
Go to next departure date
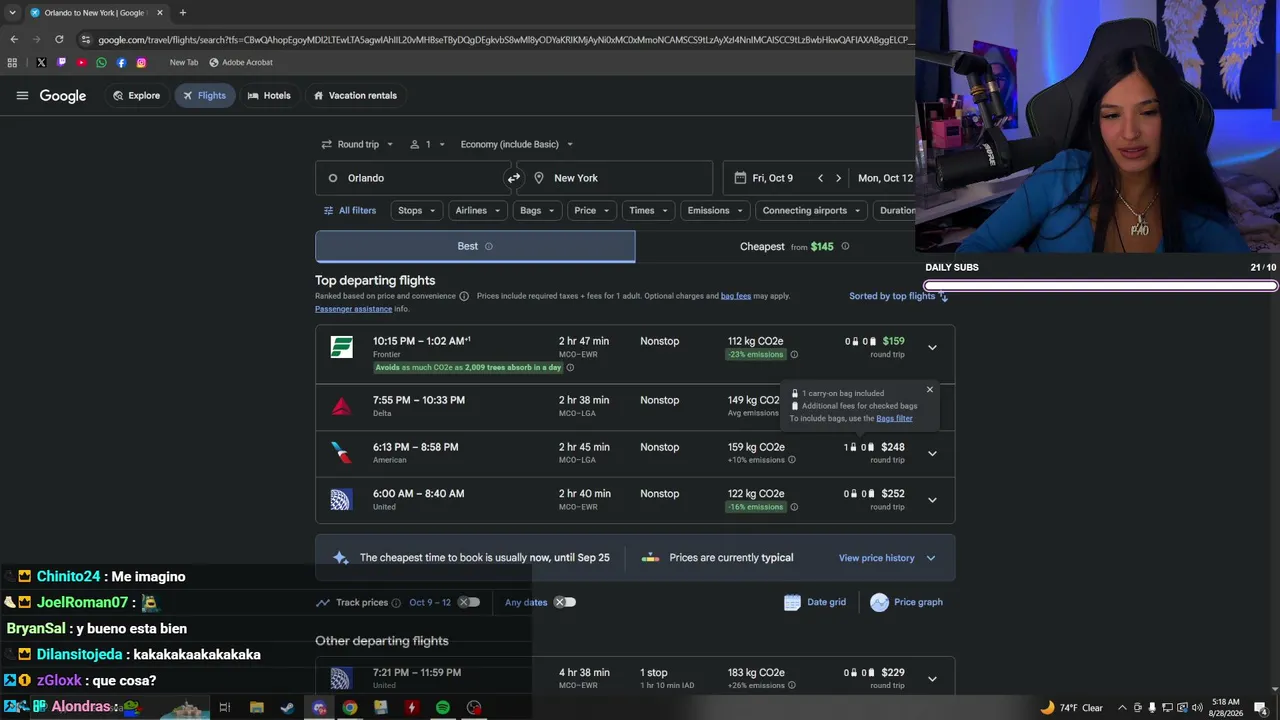(x=838, y=178)
